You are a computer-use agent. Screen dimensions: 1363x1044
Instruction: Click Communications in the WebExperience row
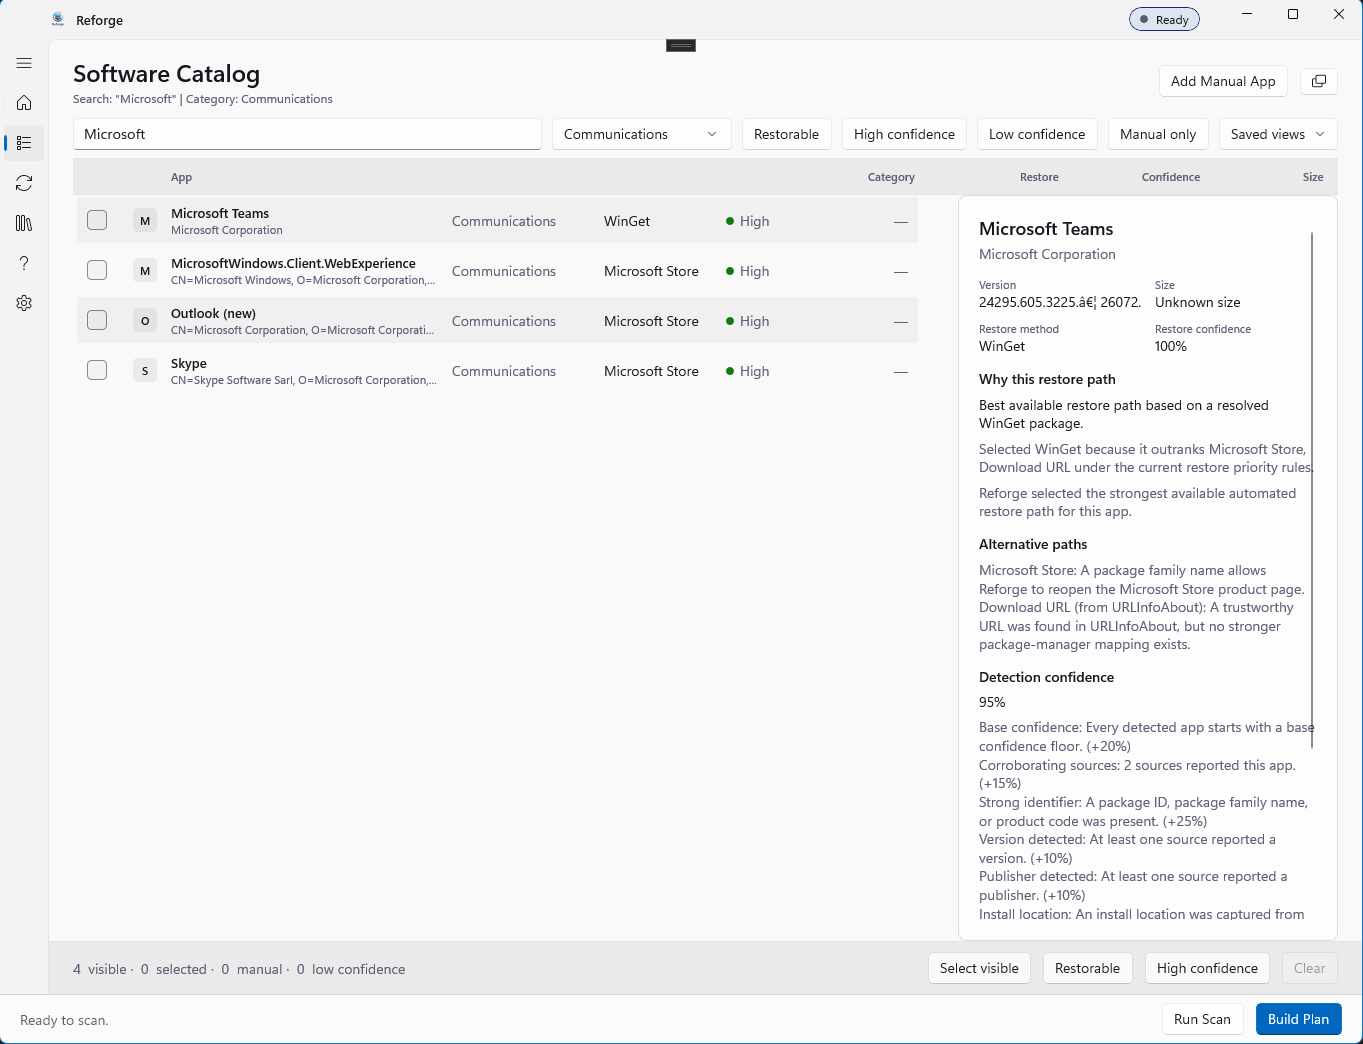pos(503,271)
